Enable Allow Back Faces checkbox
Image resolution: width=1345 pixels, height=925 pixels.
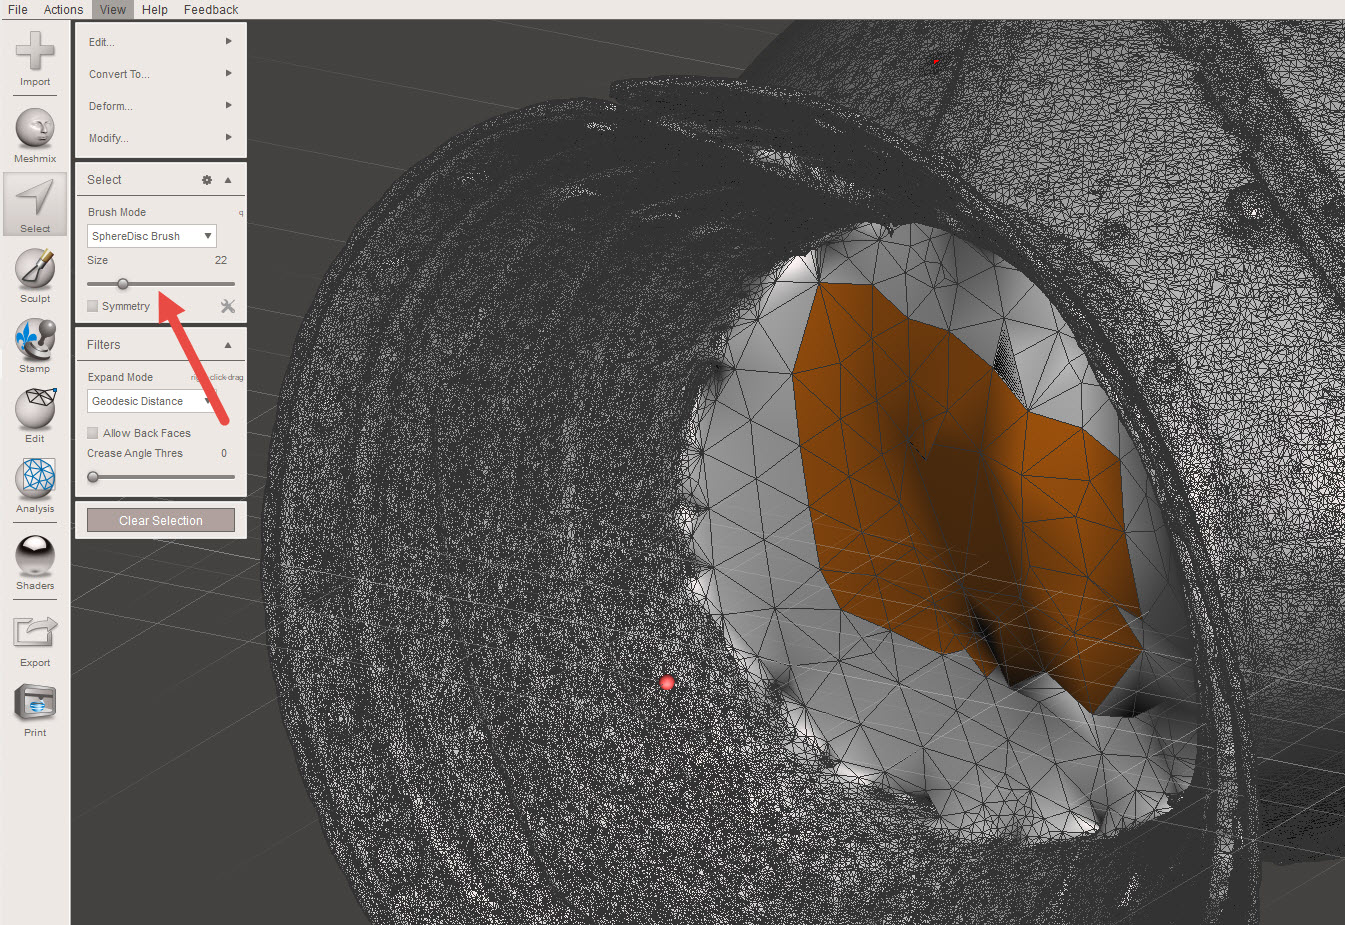93,433
